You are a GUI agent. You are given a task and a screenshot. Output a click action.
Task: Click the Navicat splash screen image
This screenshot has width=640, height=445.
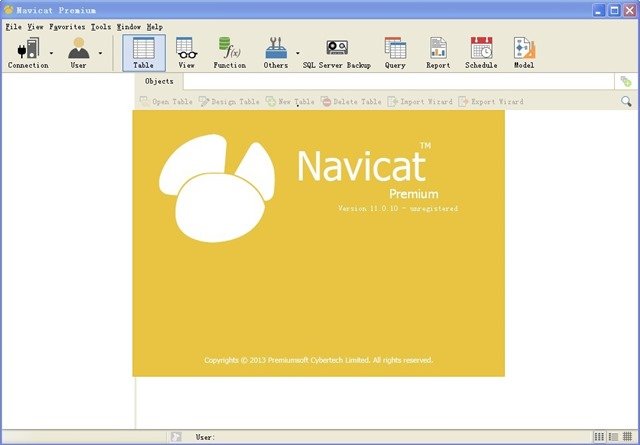click(319, 243)
